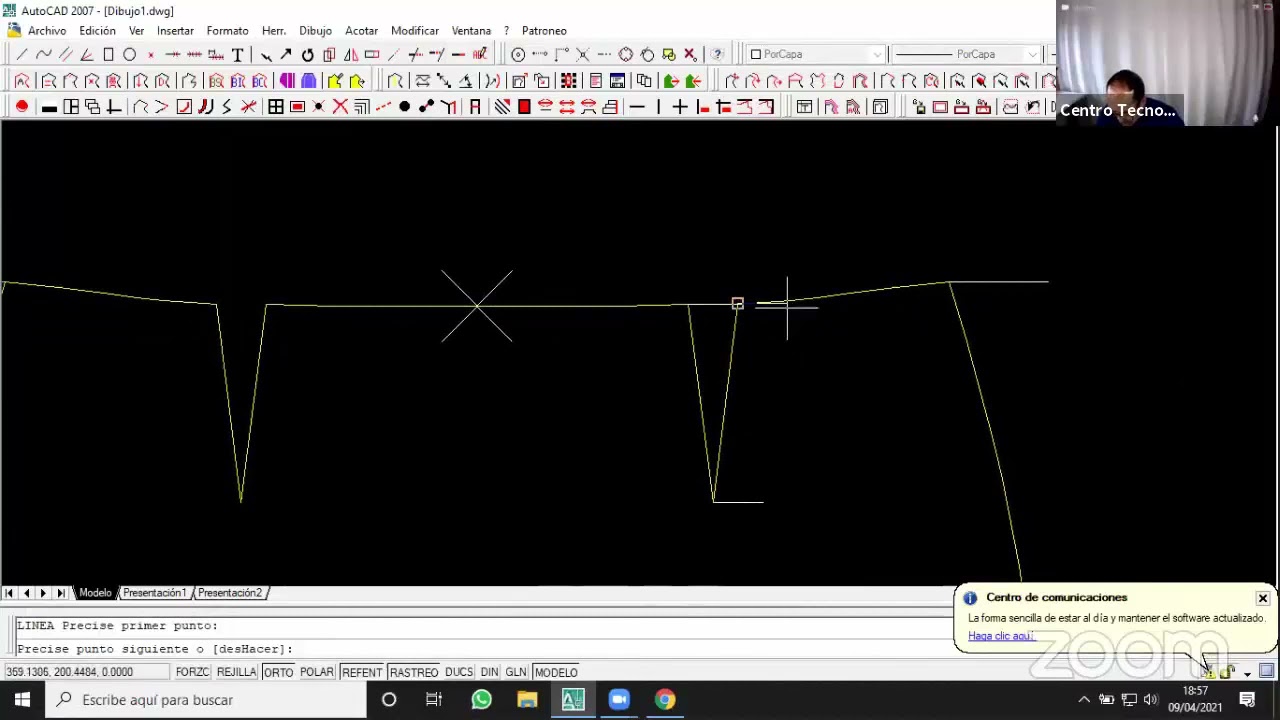This screenshot has width=1280, height=720.
Task: Expand hidden system tray icons chevron
Action: pyautogui.click(x=1084, y=700)
